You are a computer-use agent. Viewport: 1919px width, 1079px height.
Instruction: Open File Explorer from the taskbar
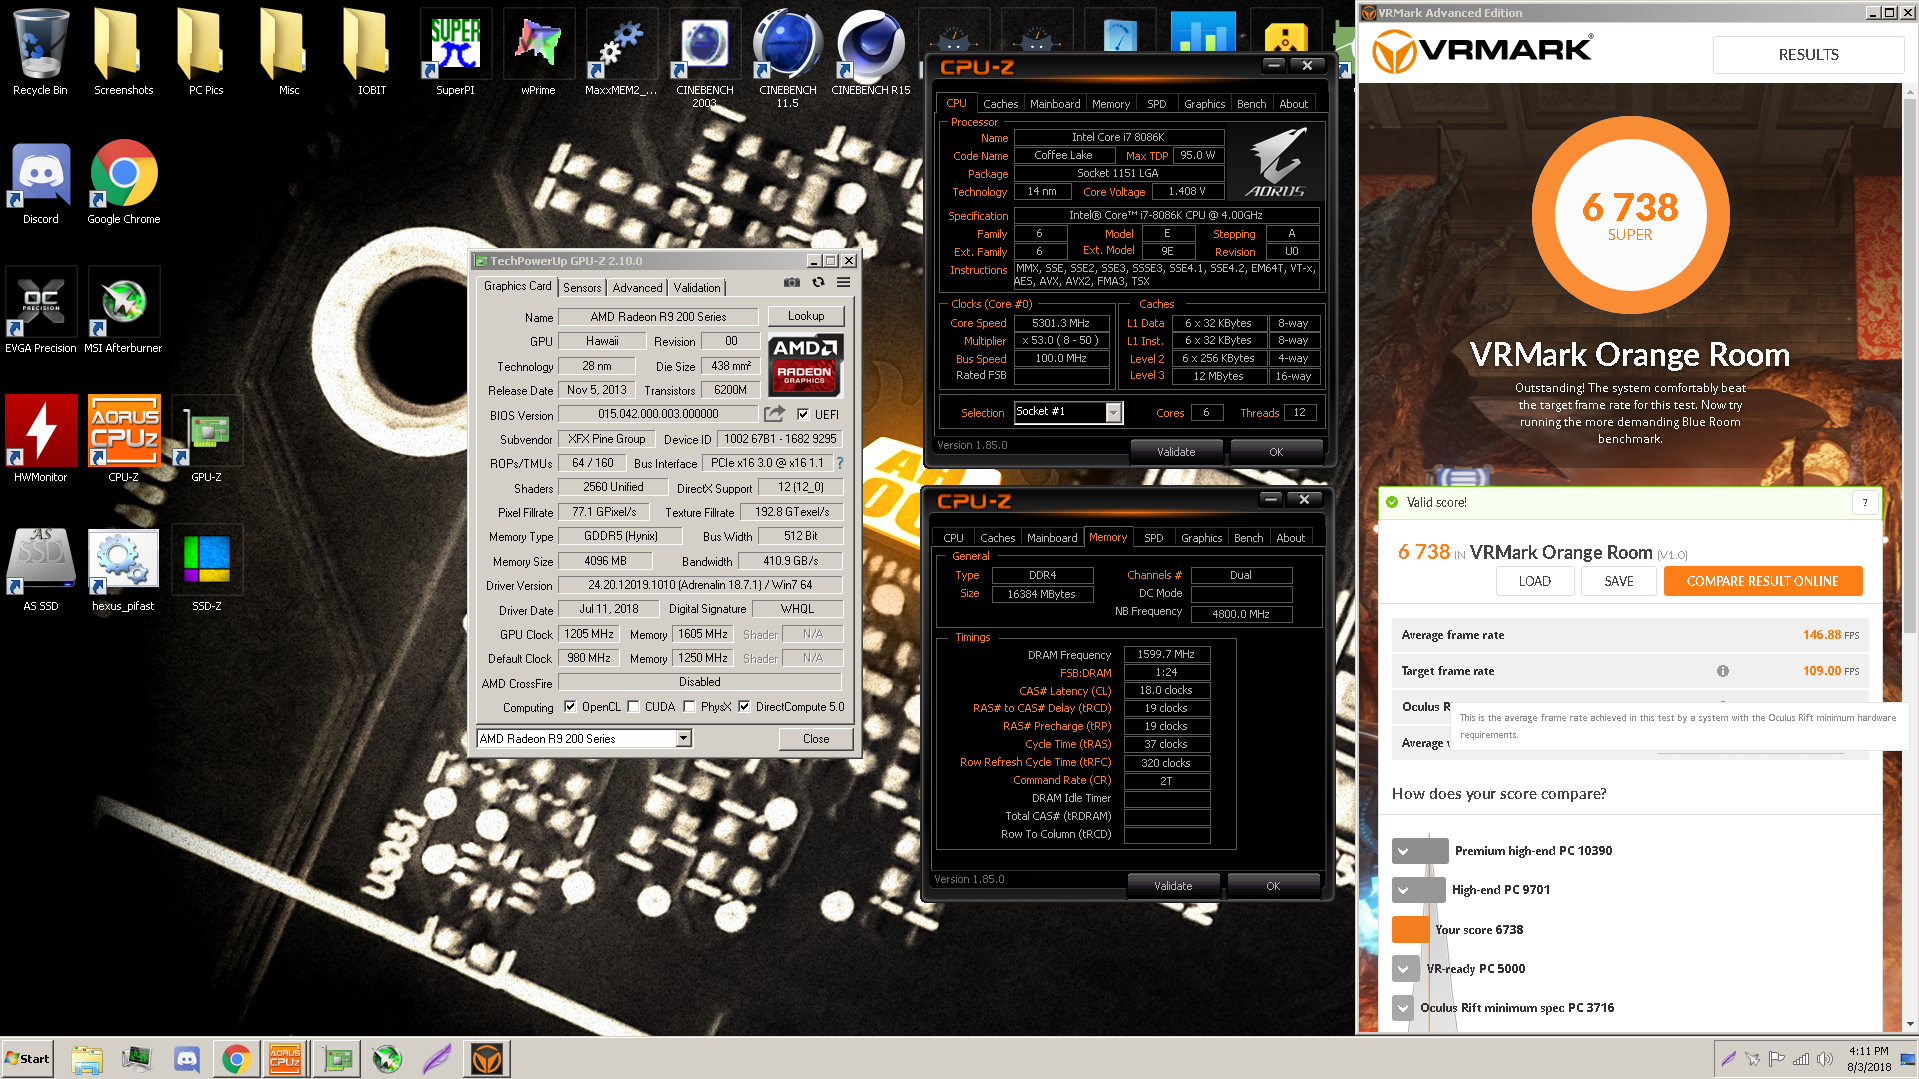87,1059
